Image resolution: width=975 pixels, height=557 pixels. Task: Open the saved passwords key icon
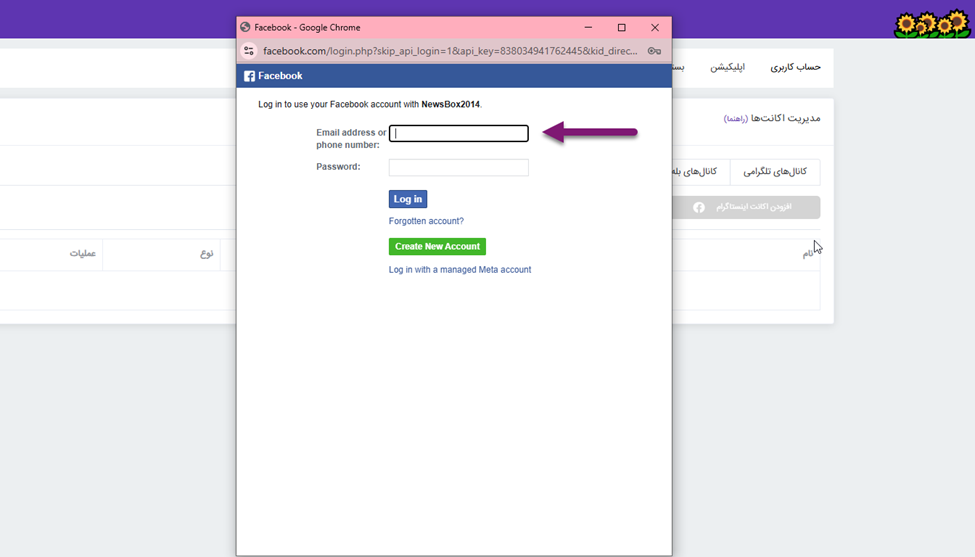(654, 51)
